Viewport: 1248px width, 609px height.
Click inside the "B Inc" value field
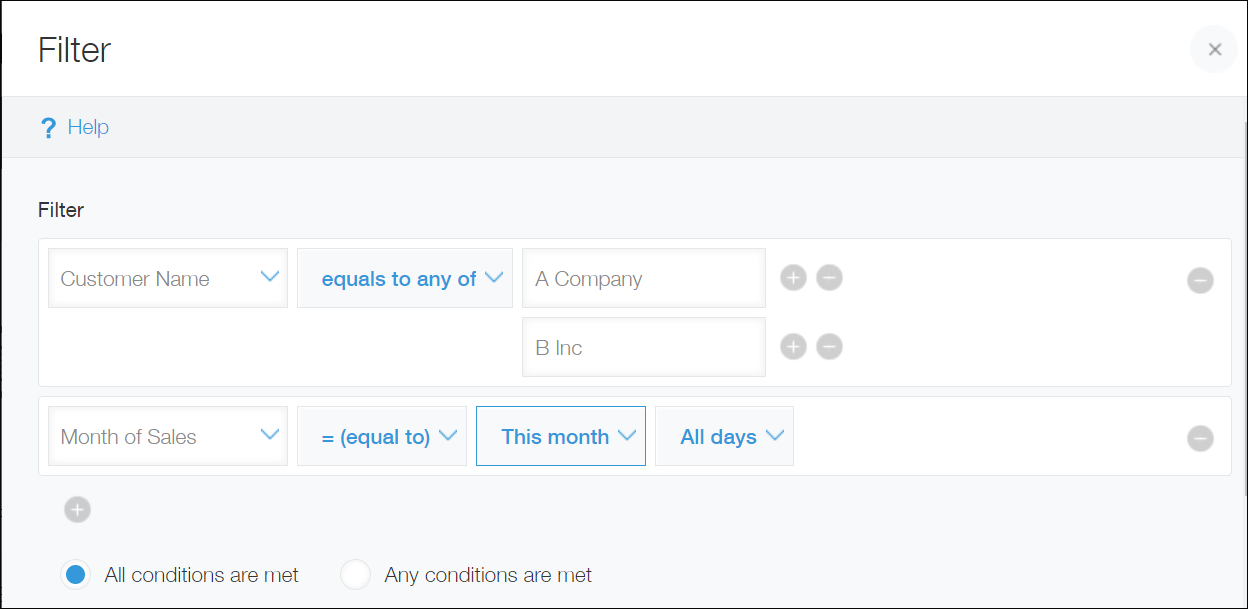[643, 346]
